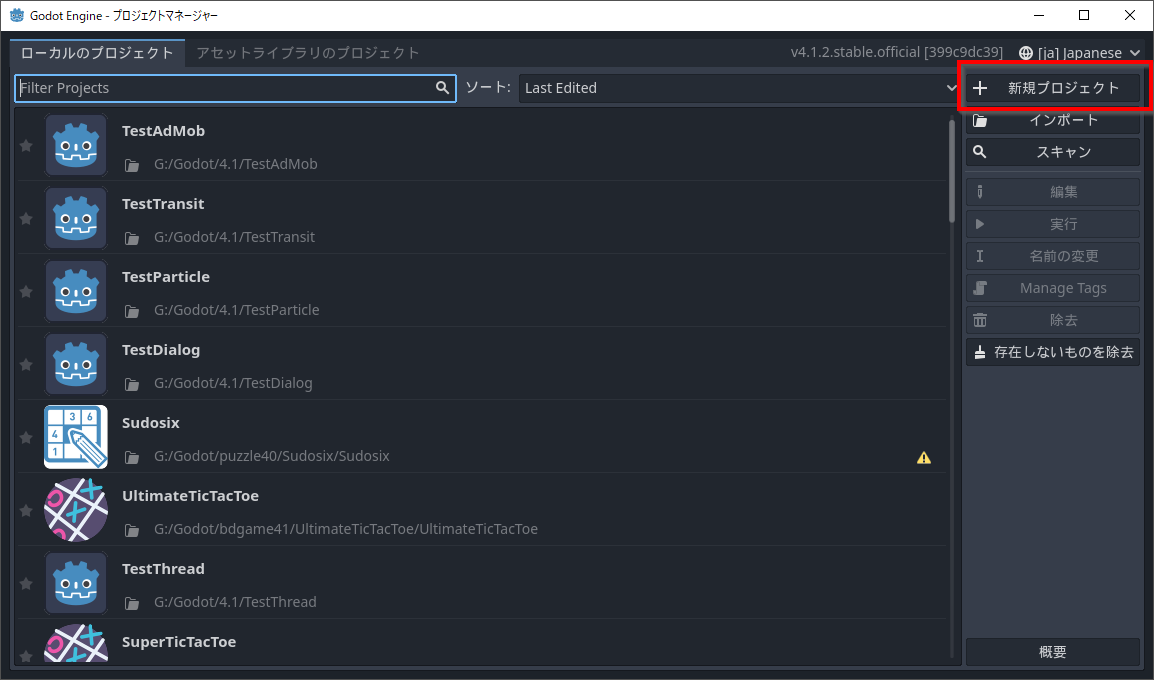This screenshot has height=680, width=1154.
Task: Open TestAdMob folder icon
Action: click(132, 165)
